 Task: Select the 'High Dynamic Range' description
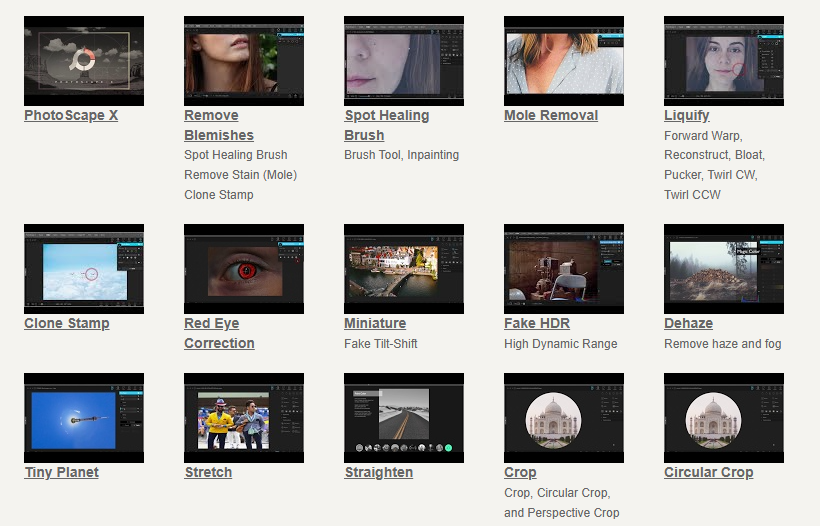coord(561,344)
